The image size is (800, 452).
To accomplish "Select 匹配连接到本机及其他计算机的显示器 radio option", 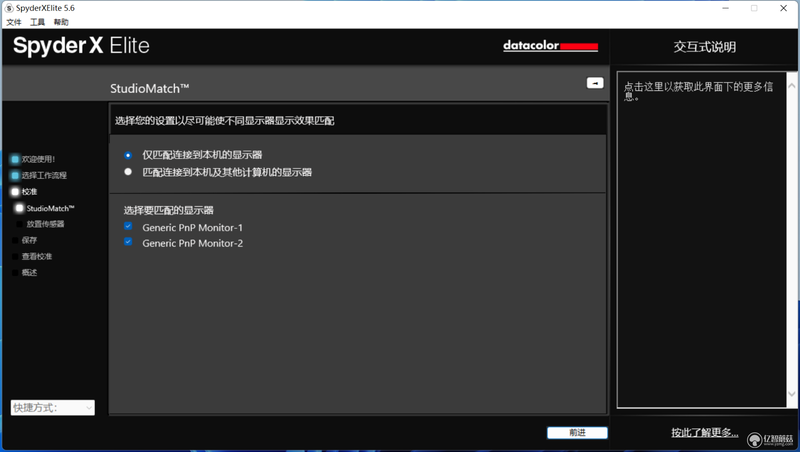I will [128, 172].
